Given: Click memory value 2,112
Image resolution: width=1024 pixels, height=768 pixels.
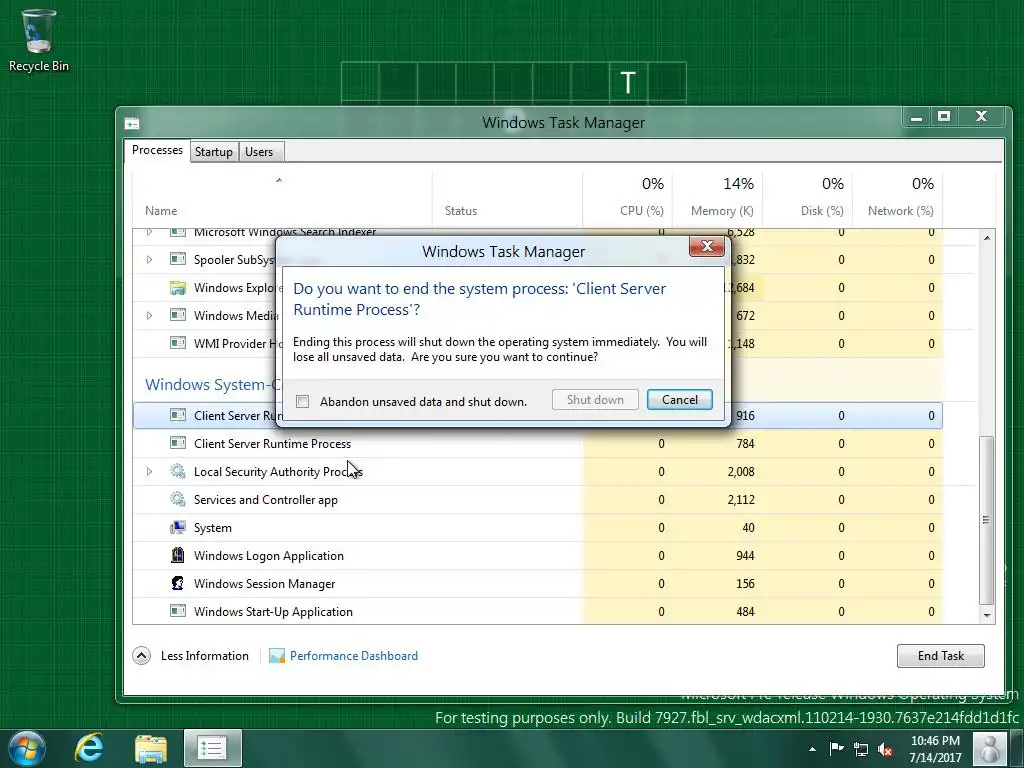Looking at the screenshot, I should pyautogui.click(x=741, y=500).
